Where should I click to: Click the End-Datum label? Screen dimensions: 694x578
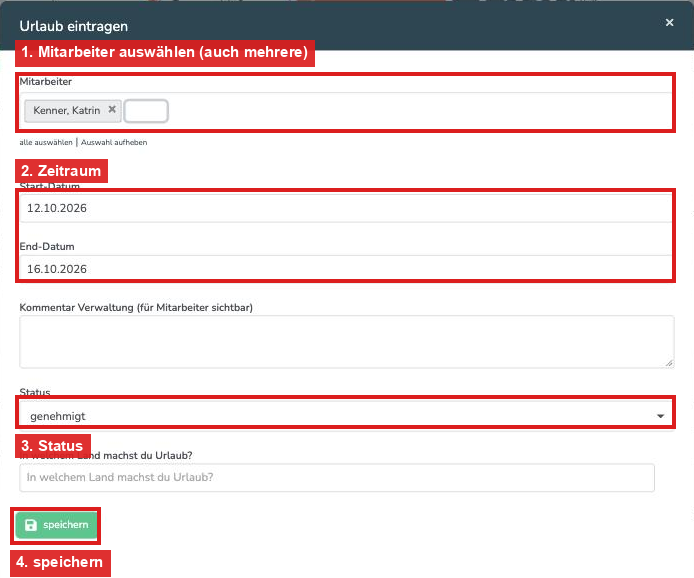[47, 247]
